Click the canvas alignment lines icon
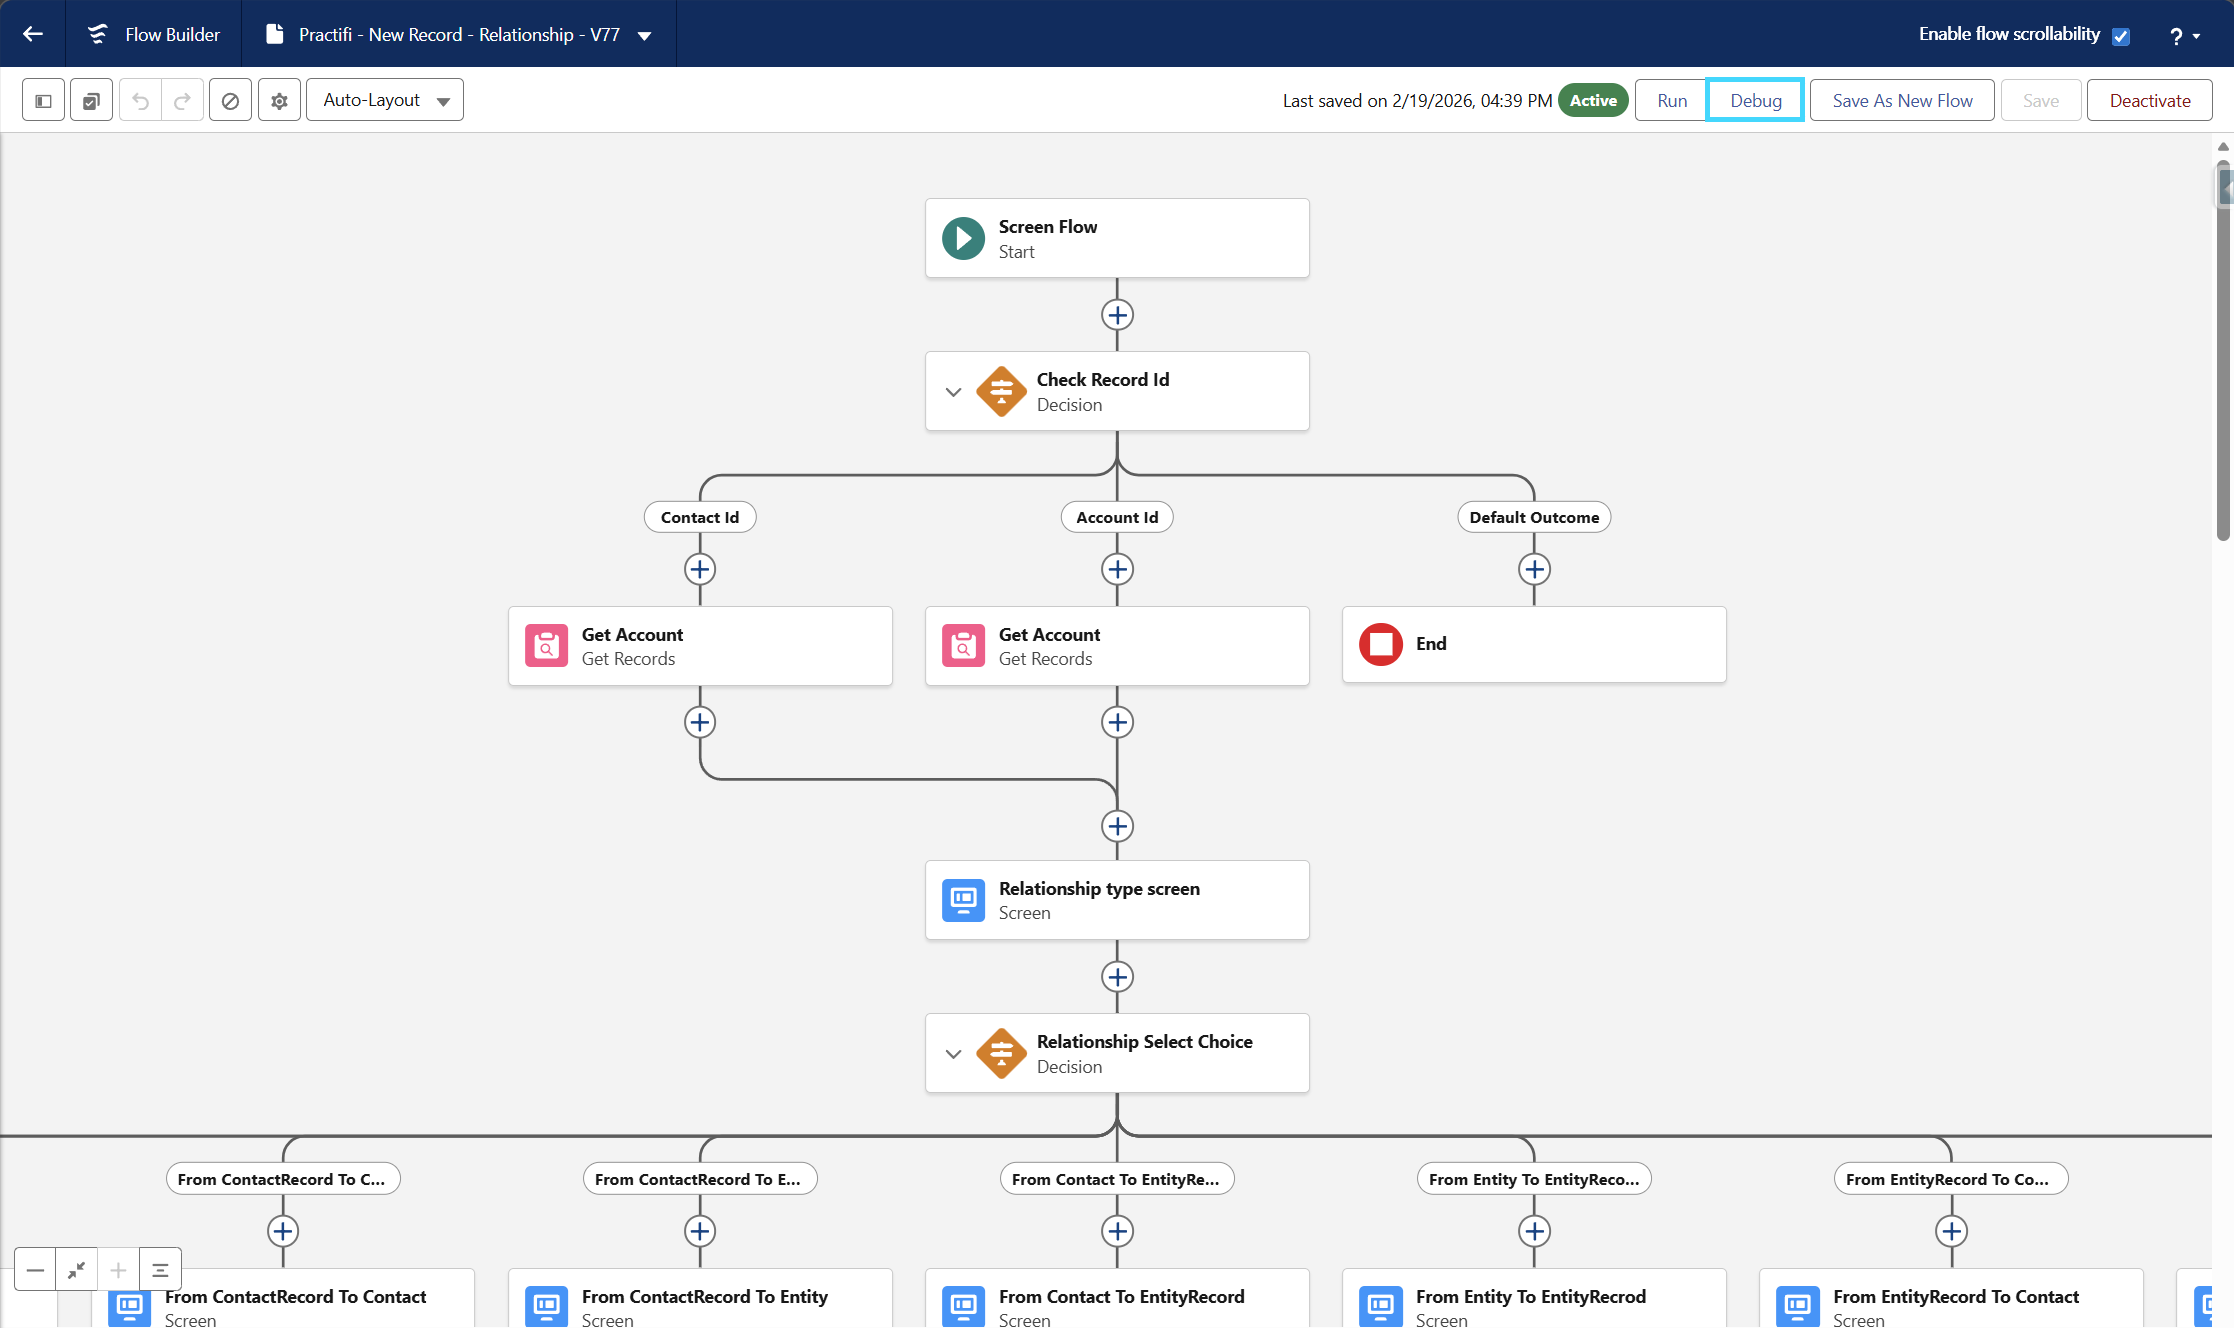The image size is (2234, 1328). coord(160,1270)
